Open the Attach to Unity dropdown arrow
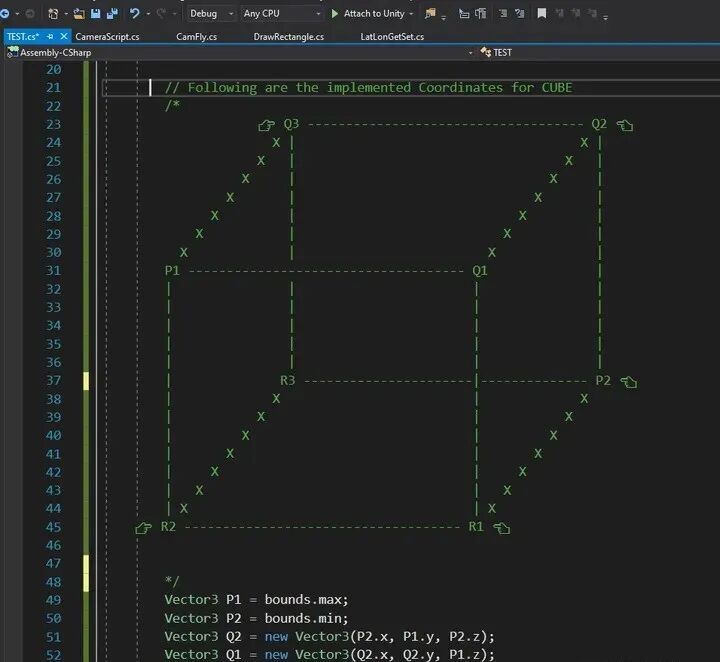The width and height of the screenshot is (720, 662). [411, 14]
